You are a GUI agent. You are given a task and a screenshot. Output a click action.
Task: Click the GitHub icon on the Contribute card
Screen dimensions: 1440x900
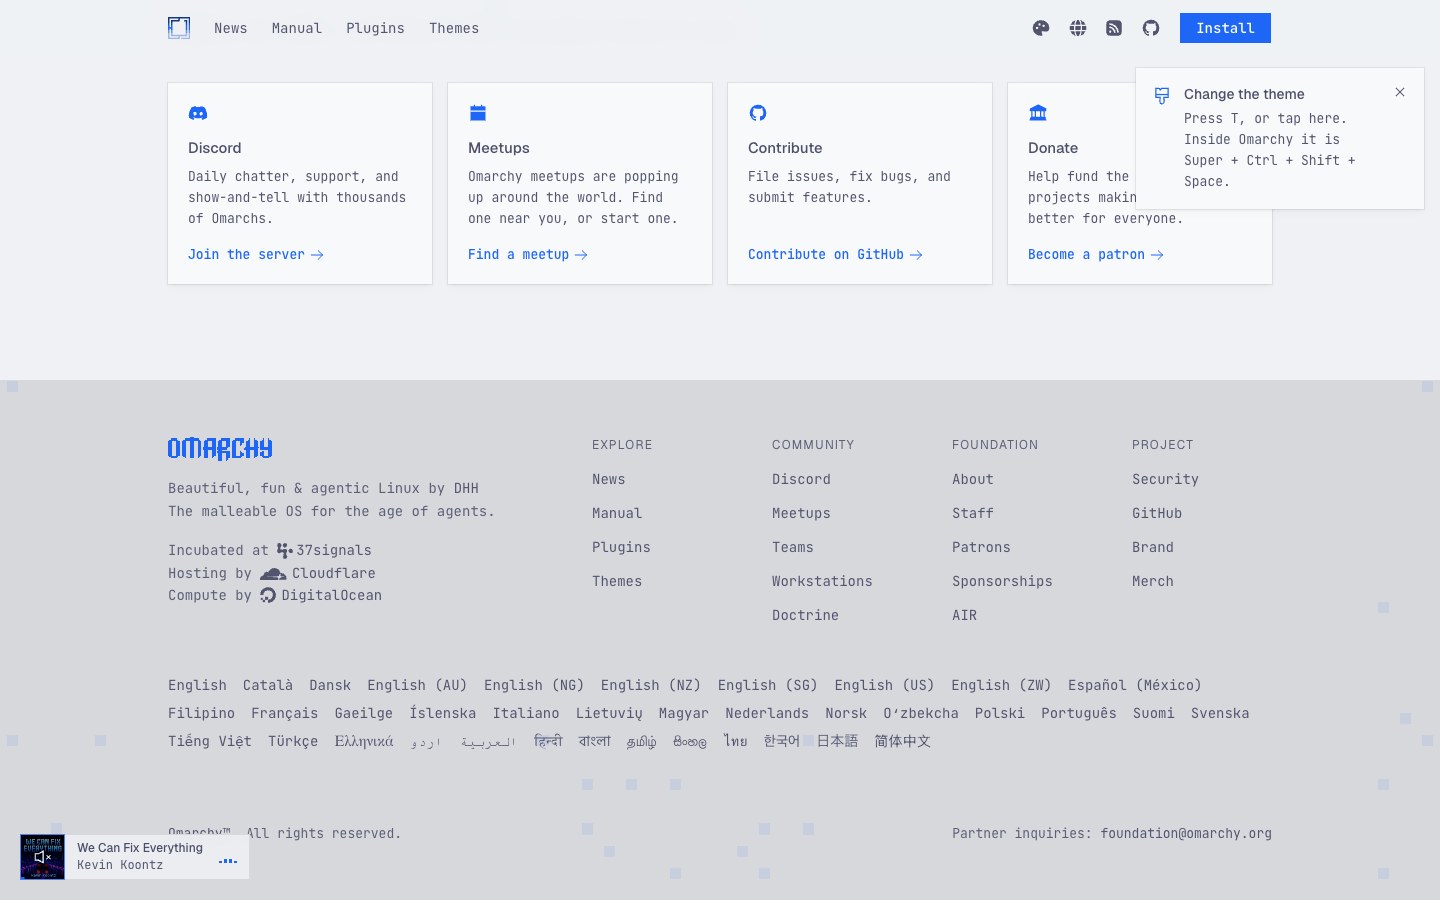coord(758,113)
